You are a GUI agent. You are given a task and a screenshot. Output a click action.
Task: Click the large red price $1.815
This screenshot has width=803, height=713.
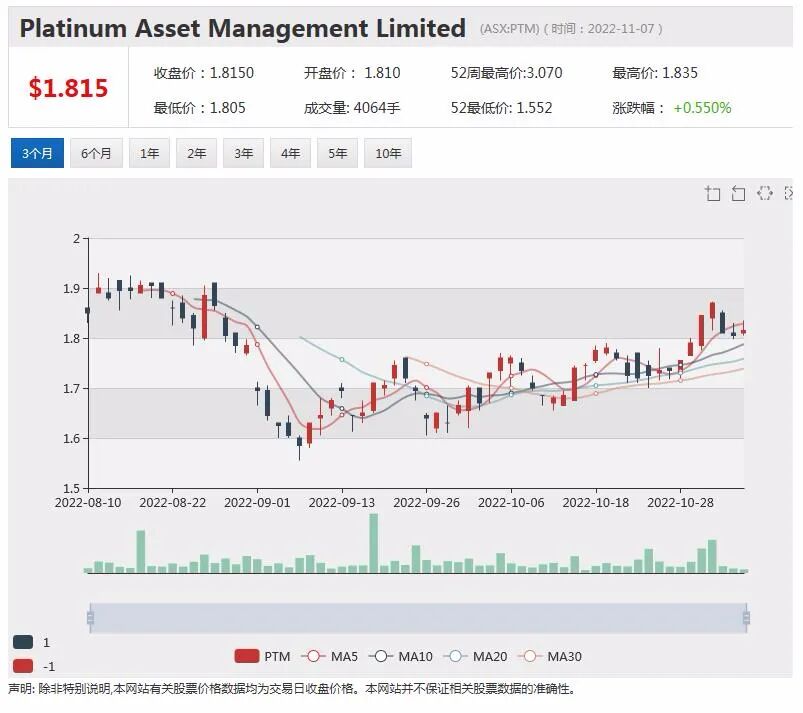(x=68, y=88)
